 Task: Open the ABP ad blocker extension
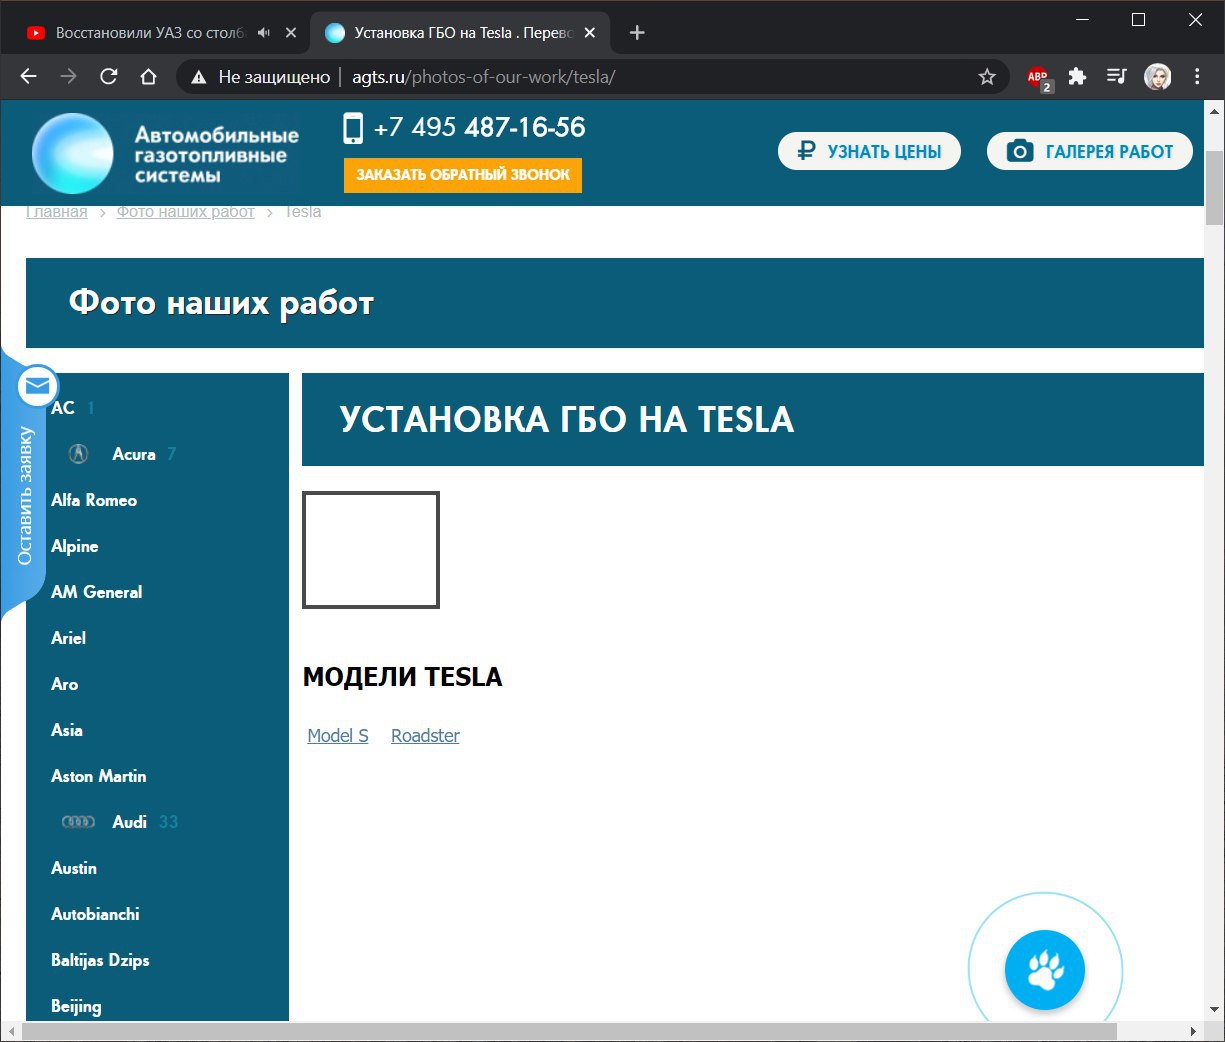click(x=1038, y=77)
